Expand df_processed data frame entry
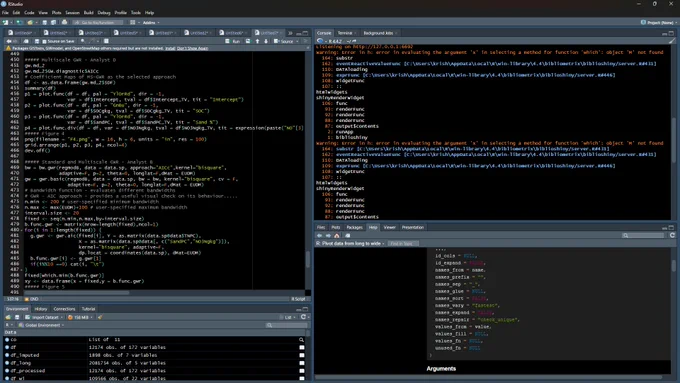 (7, 371)
